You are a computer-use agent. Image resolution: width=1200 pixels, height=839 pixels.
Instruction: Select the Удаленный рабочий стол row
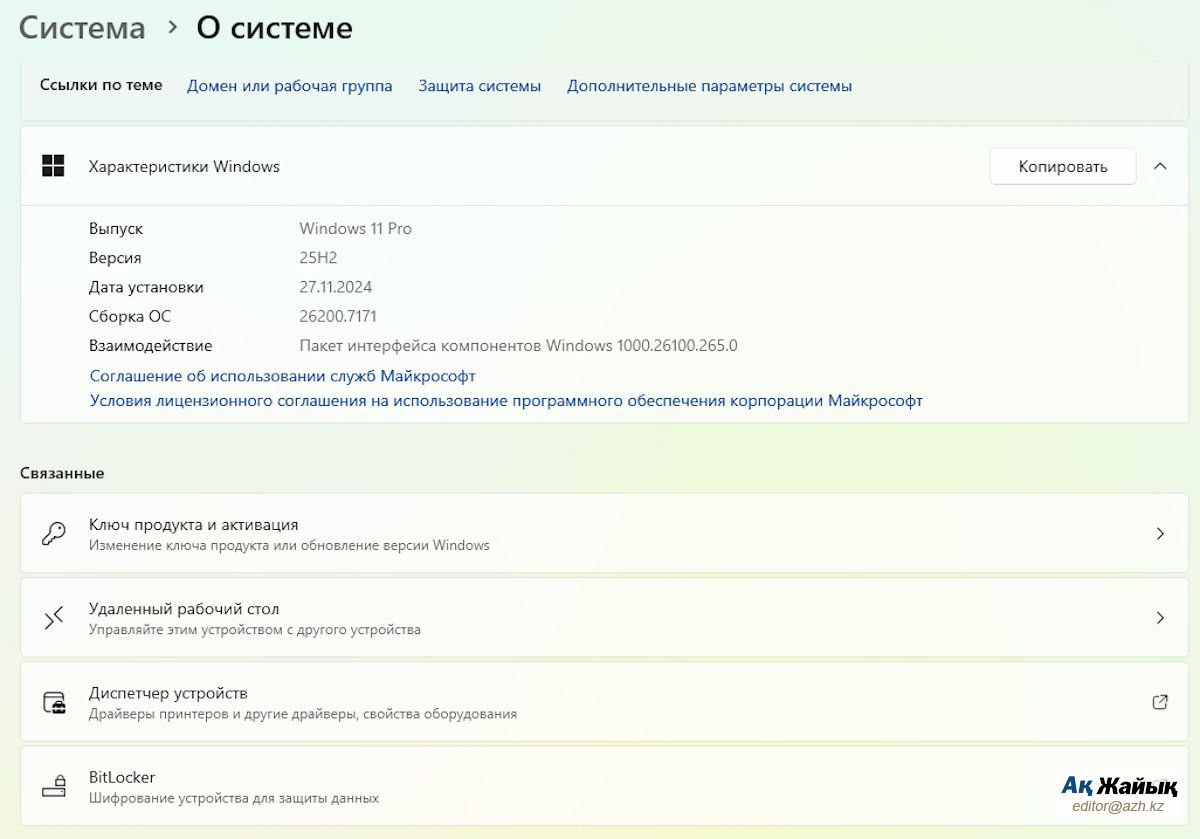point(600,617)
